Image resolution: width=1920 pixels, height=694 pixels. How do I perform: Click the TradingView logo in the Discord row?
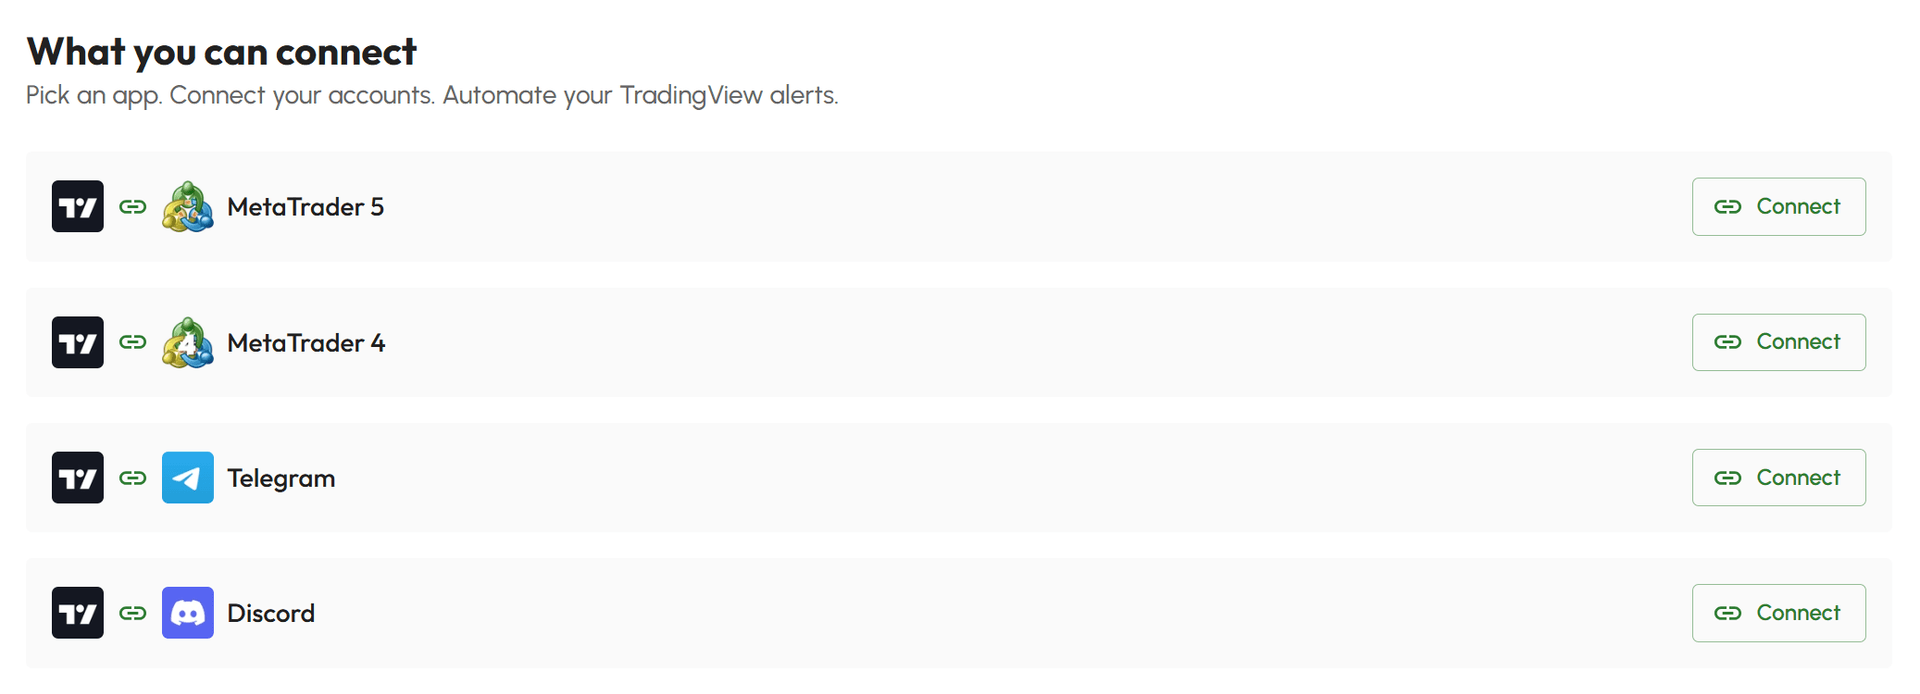78,613
